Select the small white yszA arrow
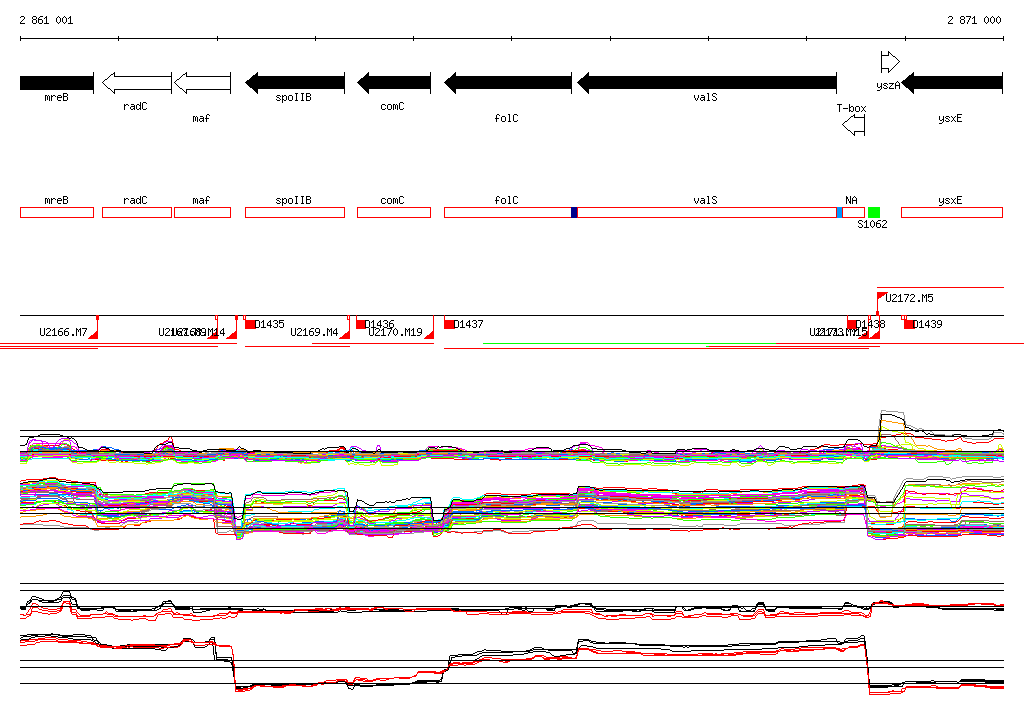The image size is (1024, 714). click(x=890, y=62)
